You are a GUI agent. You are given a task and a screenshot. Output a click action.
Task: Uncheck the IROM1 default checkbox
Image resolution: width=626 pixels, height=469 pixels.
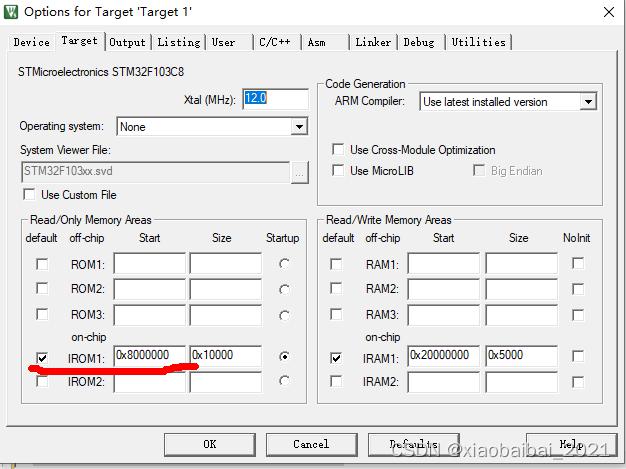click(x=42, y=358)
